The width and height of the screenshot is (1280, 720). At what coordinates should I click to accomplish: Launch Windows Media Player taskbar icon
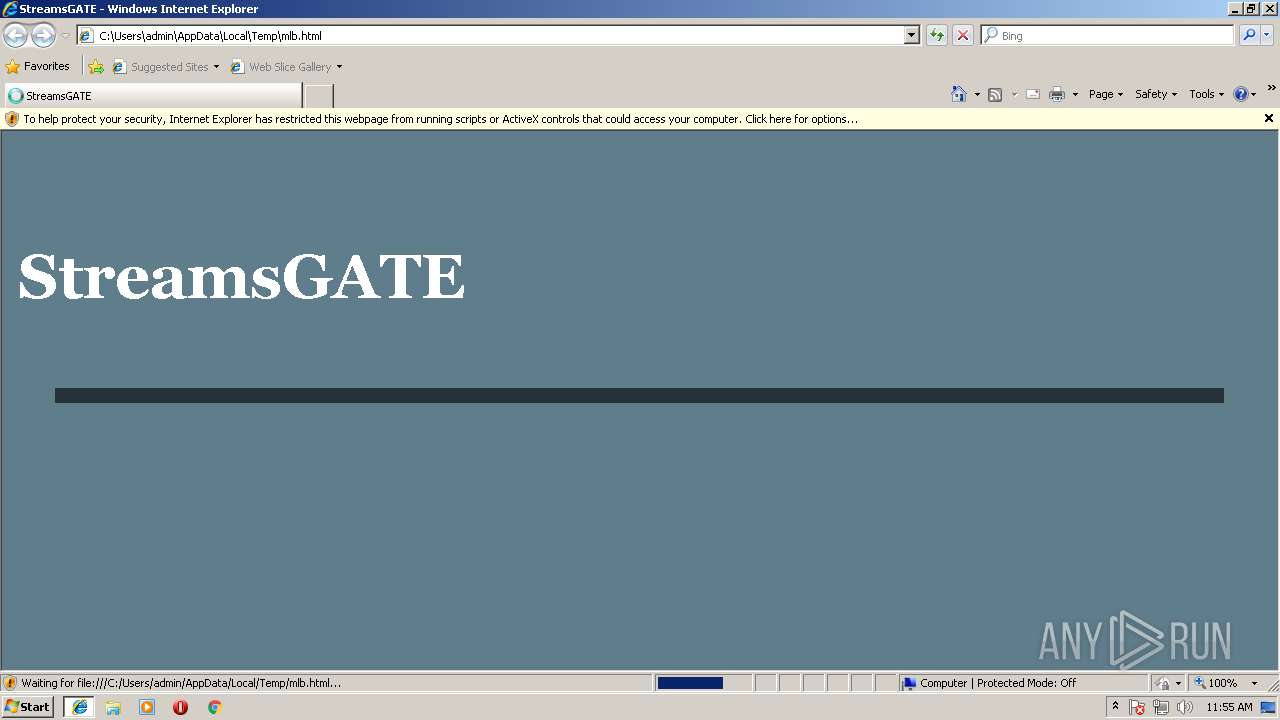pyautogui.click(x=147, y=707)
